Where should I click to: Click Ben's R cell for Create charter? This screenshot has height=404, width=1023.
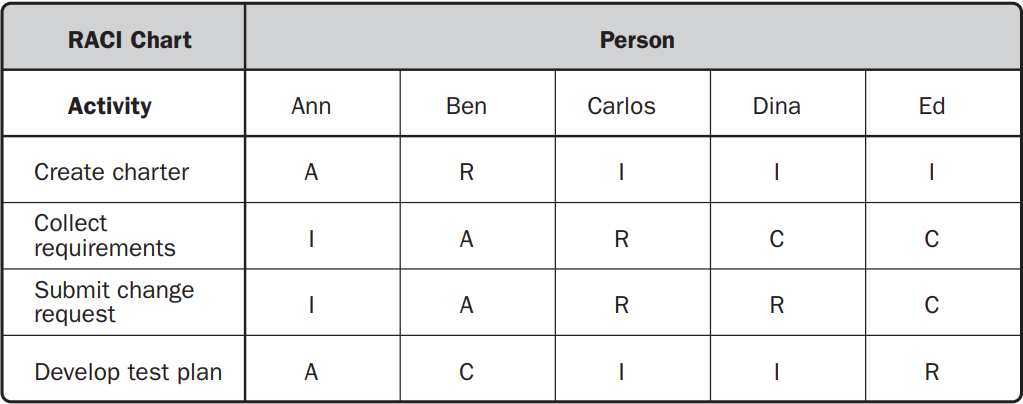(x=466, y=172)
